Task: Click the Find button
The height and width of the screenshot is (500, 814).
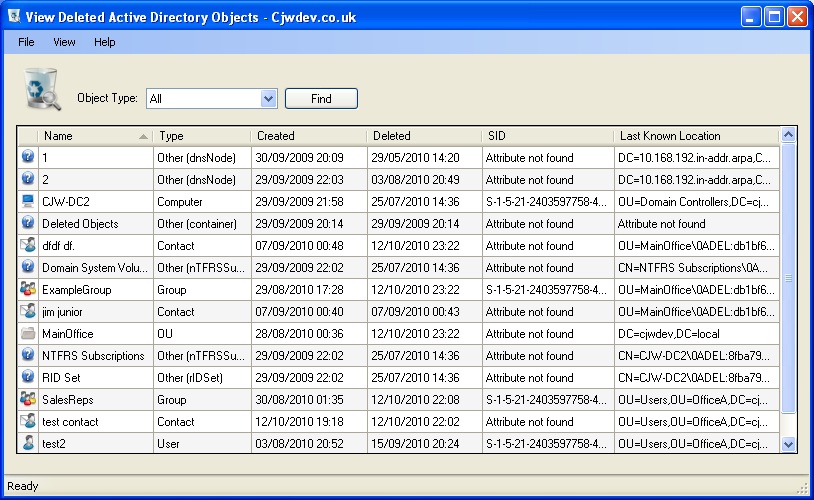Action: pyautogui.click(x=321, y=99)
